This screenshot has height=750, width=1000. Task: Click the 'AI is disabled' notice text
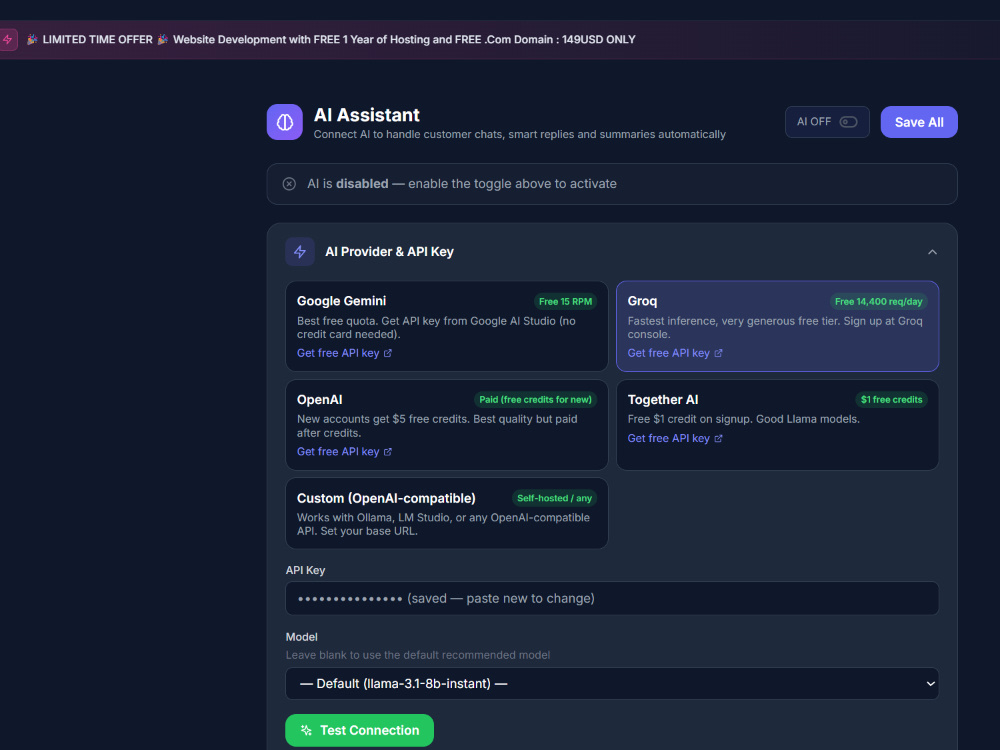click(462, 184)
